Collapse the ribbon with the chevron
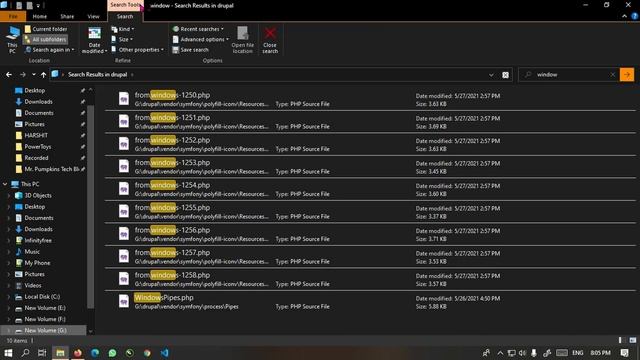Screen dimensions: 640x360 coord(624,16)
